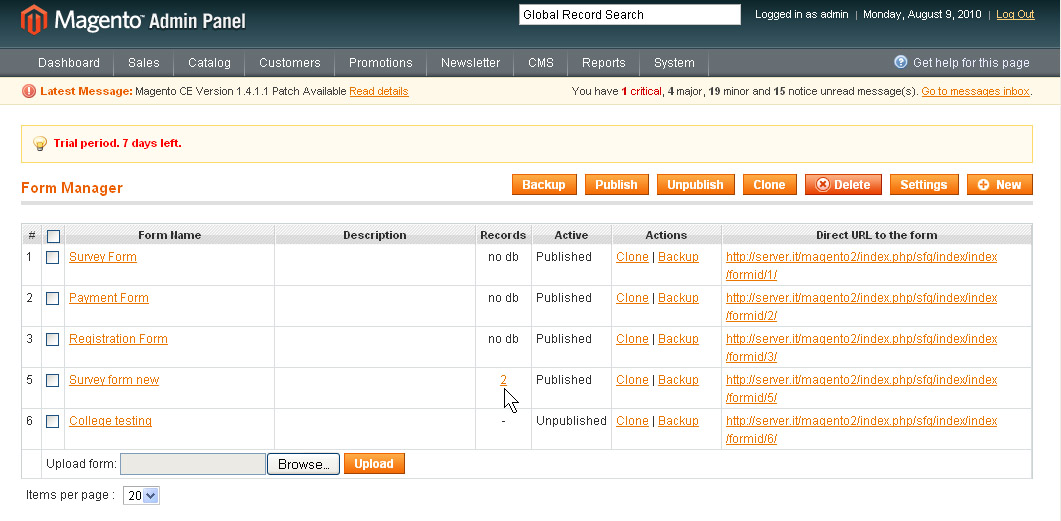Backup the Payment Form row

pyautogui.click(x=678, y=298)
